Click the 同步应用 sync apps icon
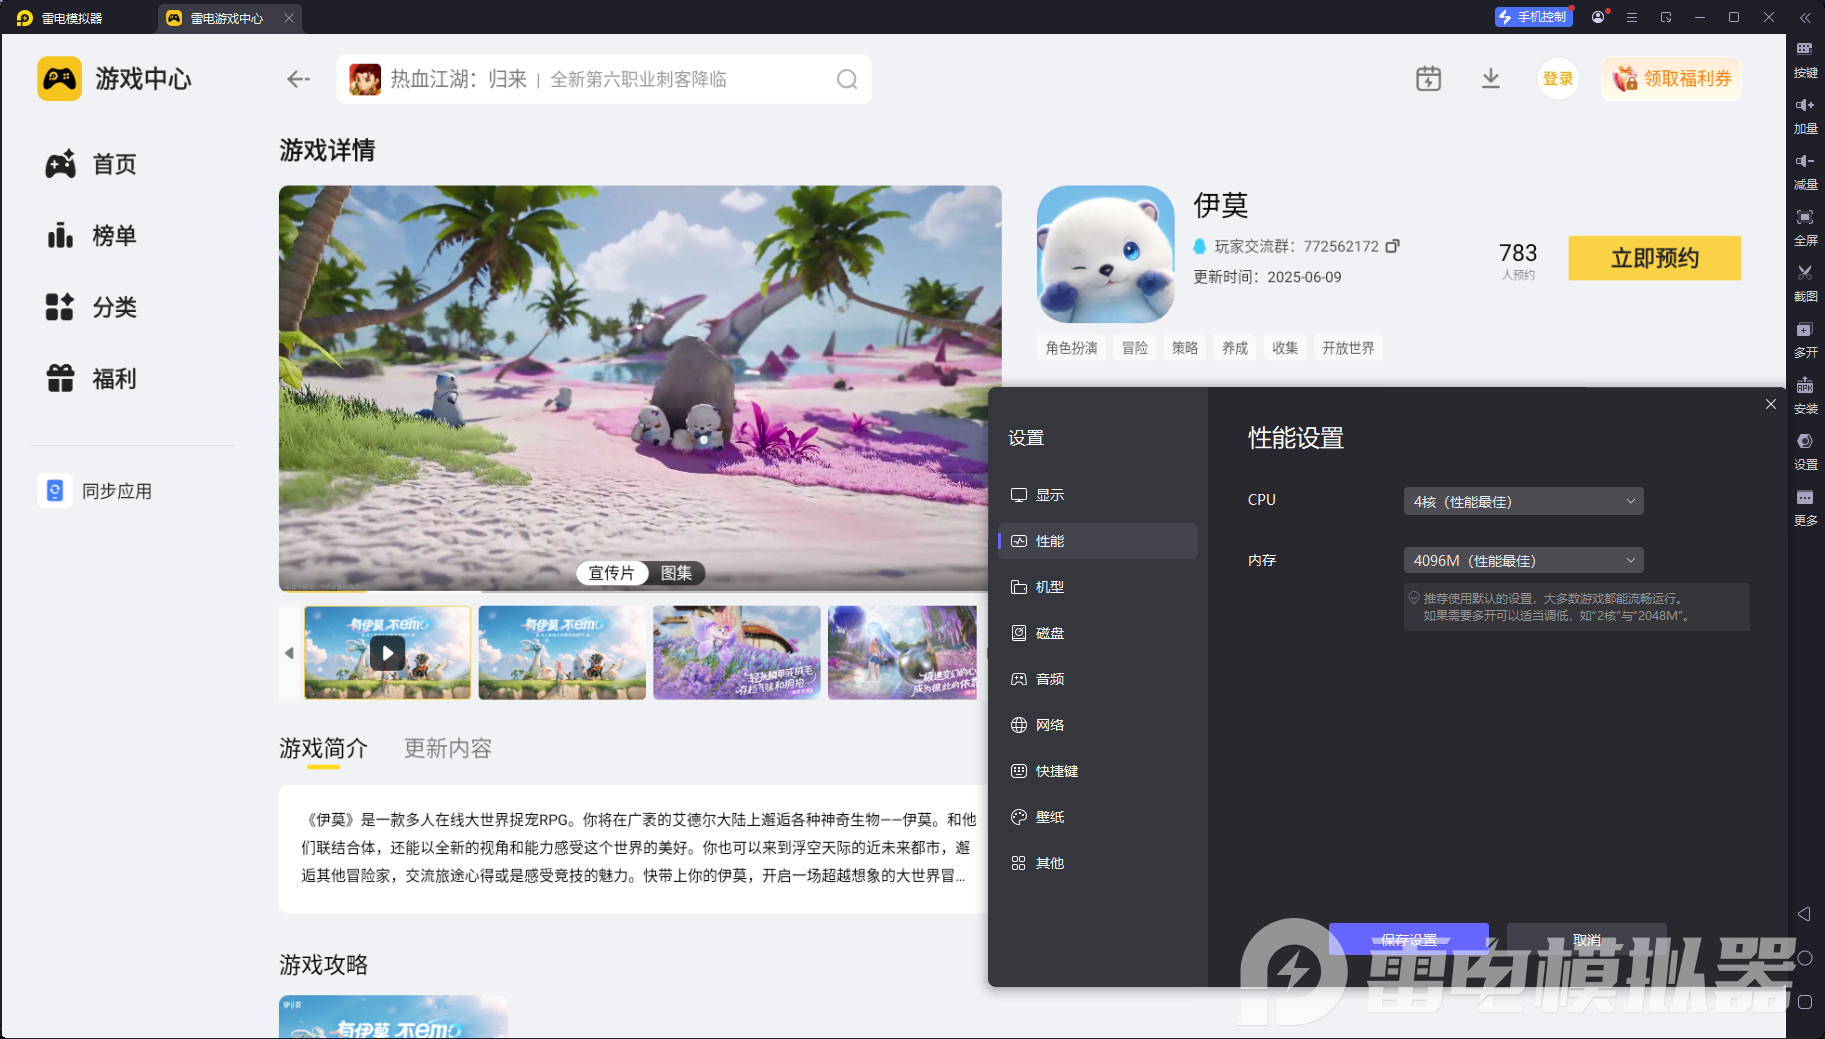 (x=55, y=490)
